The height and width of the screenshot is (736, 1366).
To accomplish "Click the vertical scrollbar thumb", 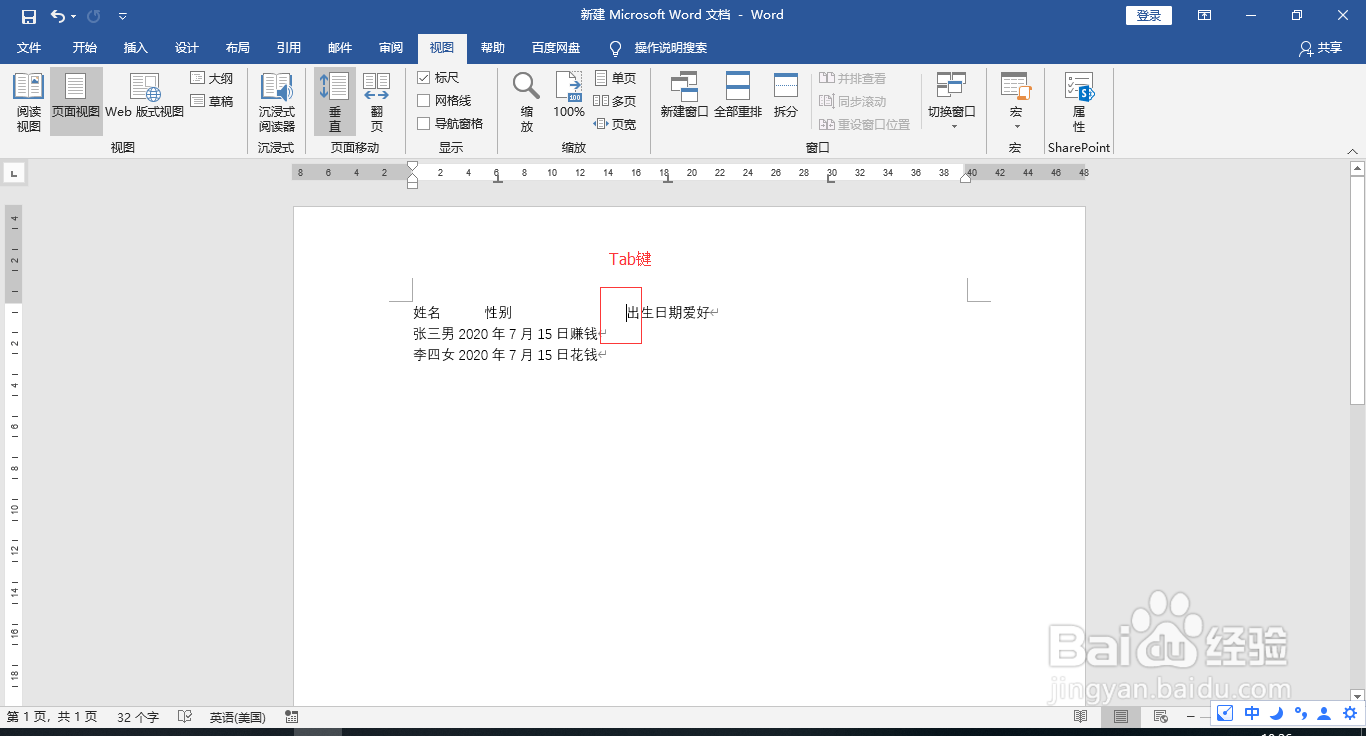I will 1357,290.
